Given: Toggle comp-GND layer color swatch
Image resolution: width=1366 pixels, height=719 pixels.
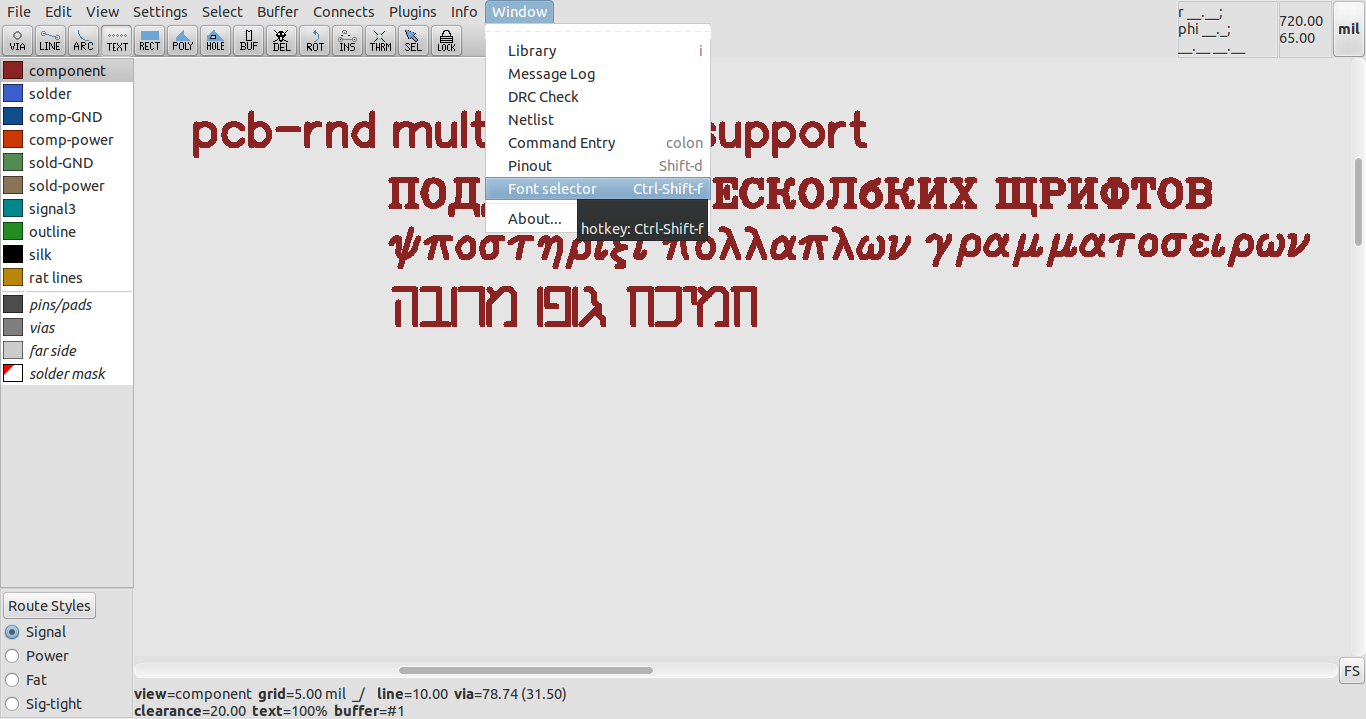Looking at the screenshot, I should [x=13, y=117].
